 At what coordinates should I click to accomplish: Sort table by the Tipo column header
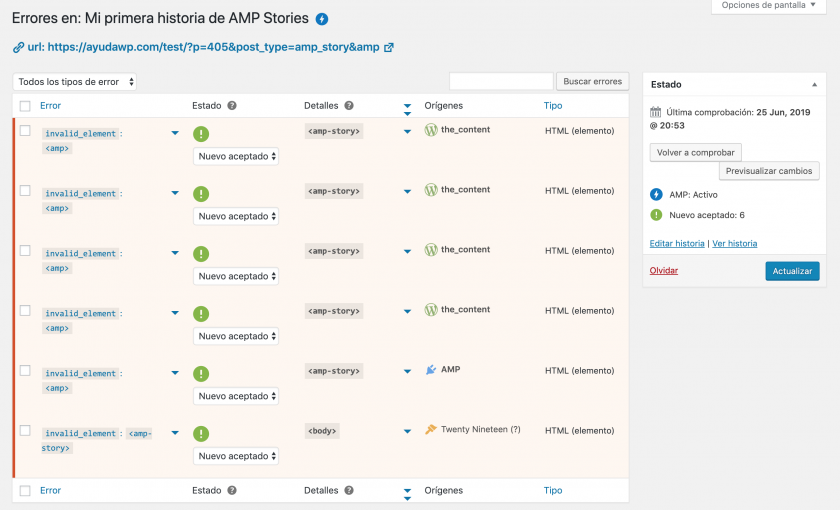coord(553,105)
